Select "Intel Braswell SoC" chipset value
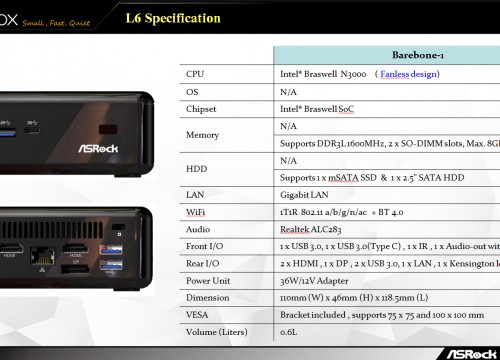Screen dimensions: 500x360 click(317, 109)
